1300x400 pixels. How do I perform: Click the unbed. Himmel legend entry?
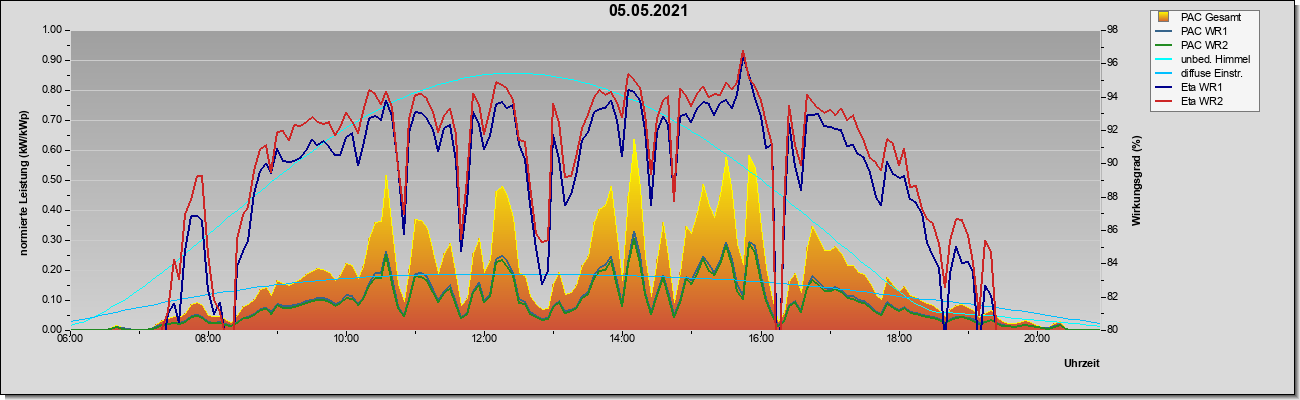tap(1203, 59)
